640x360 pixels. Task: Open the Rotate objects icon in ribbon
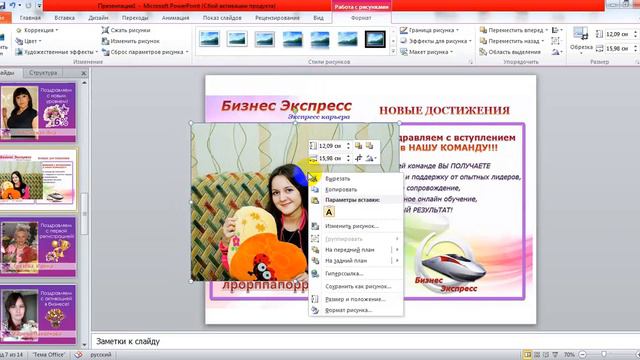tap(557, 52)
